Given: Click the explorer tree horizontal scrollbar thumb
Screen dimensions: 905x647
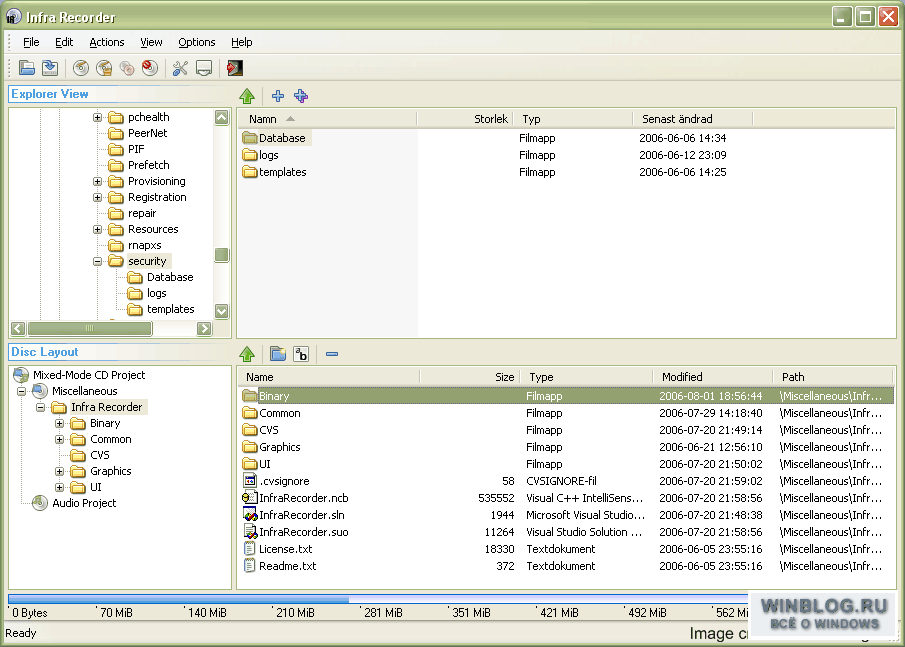Looking at the screenshot, I should click(x=89, y=328).
